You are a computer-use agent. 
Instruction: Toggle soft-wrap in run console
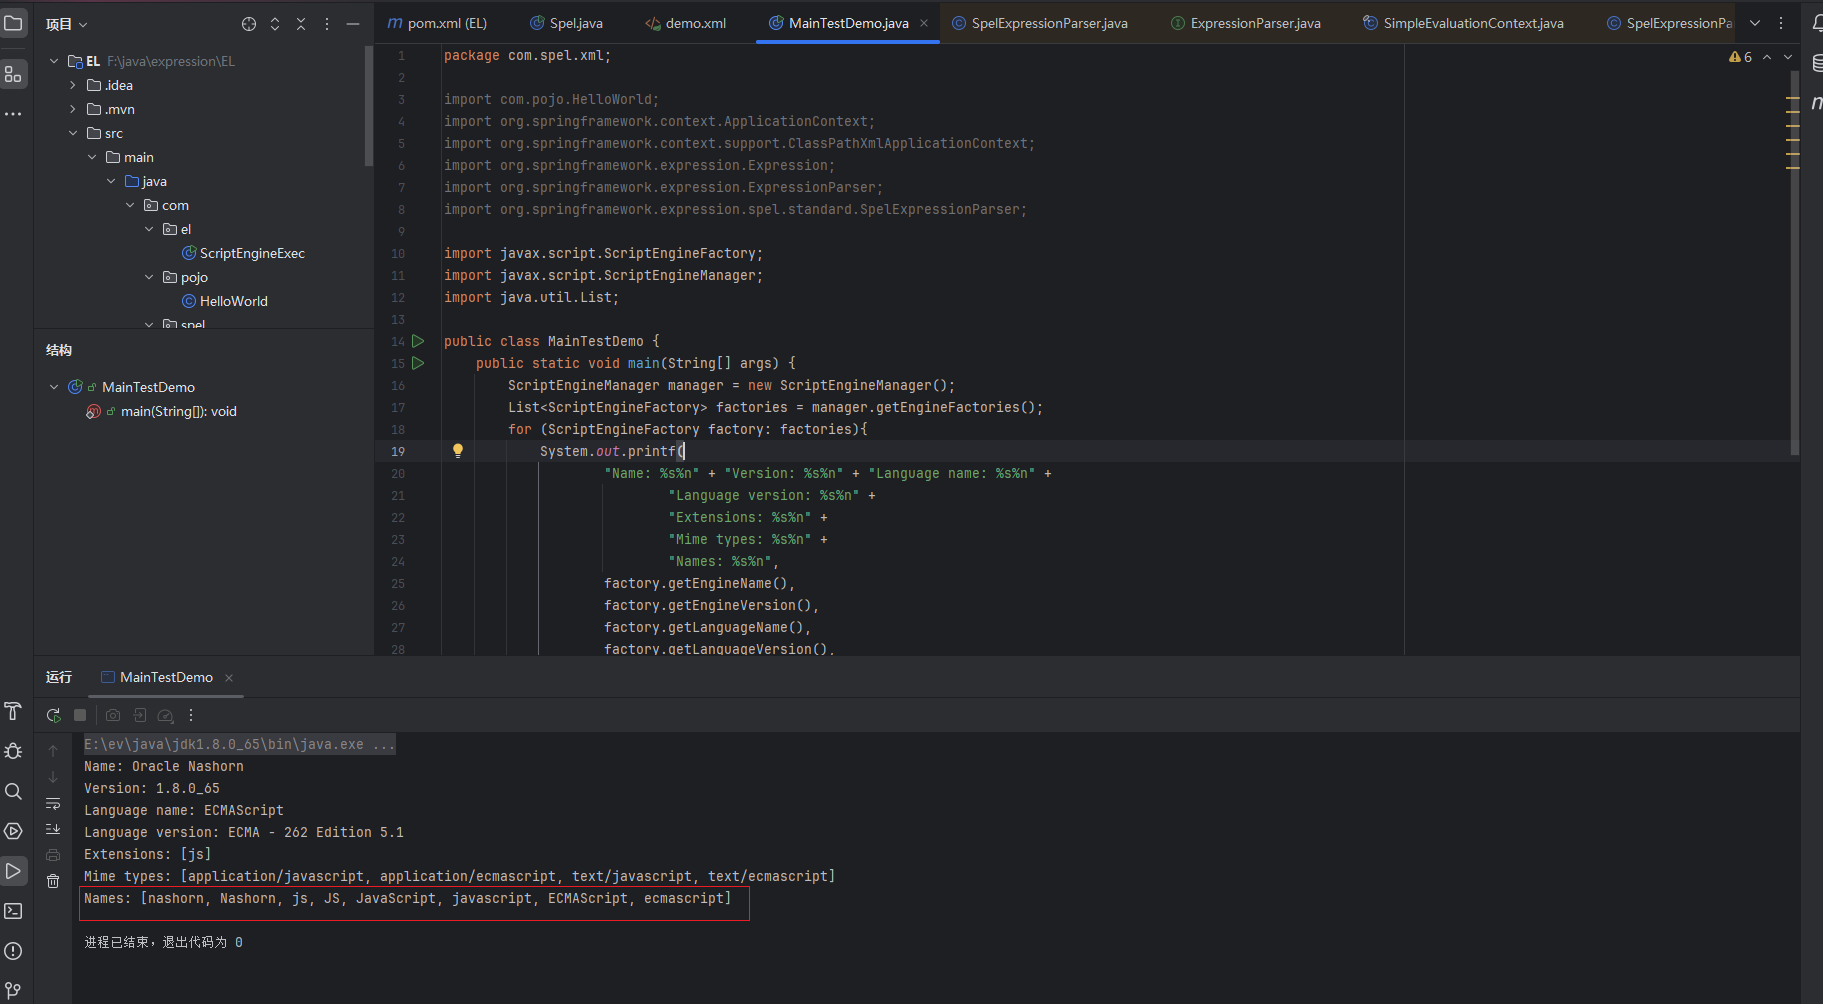point(53,803)
